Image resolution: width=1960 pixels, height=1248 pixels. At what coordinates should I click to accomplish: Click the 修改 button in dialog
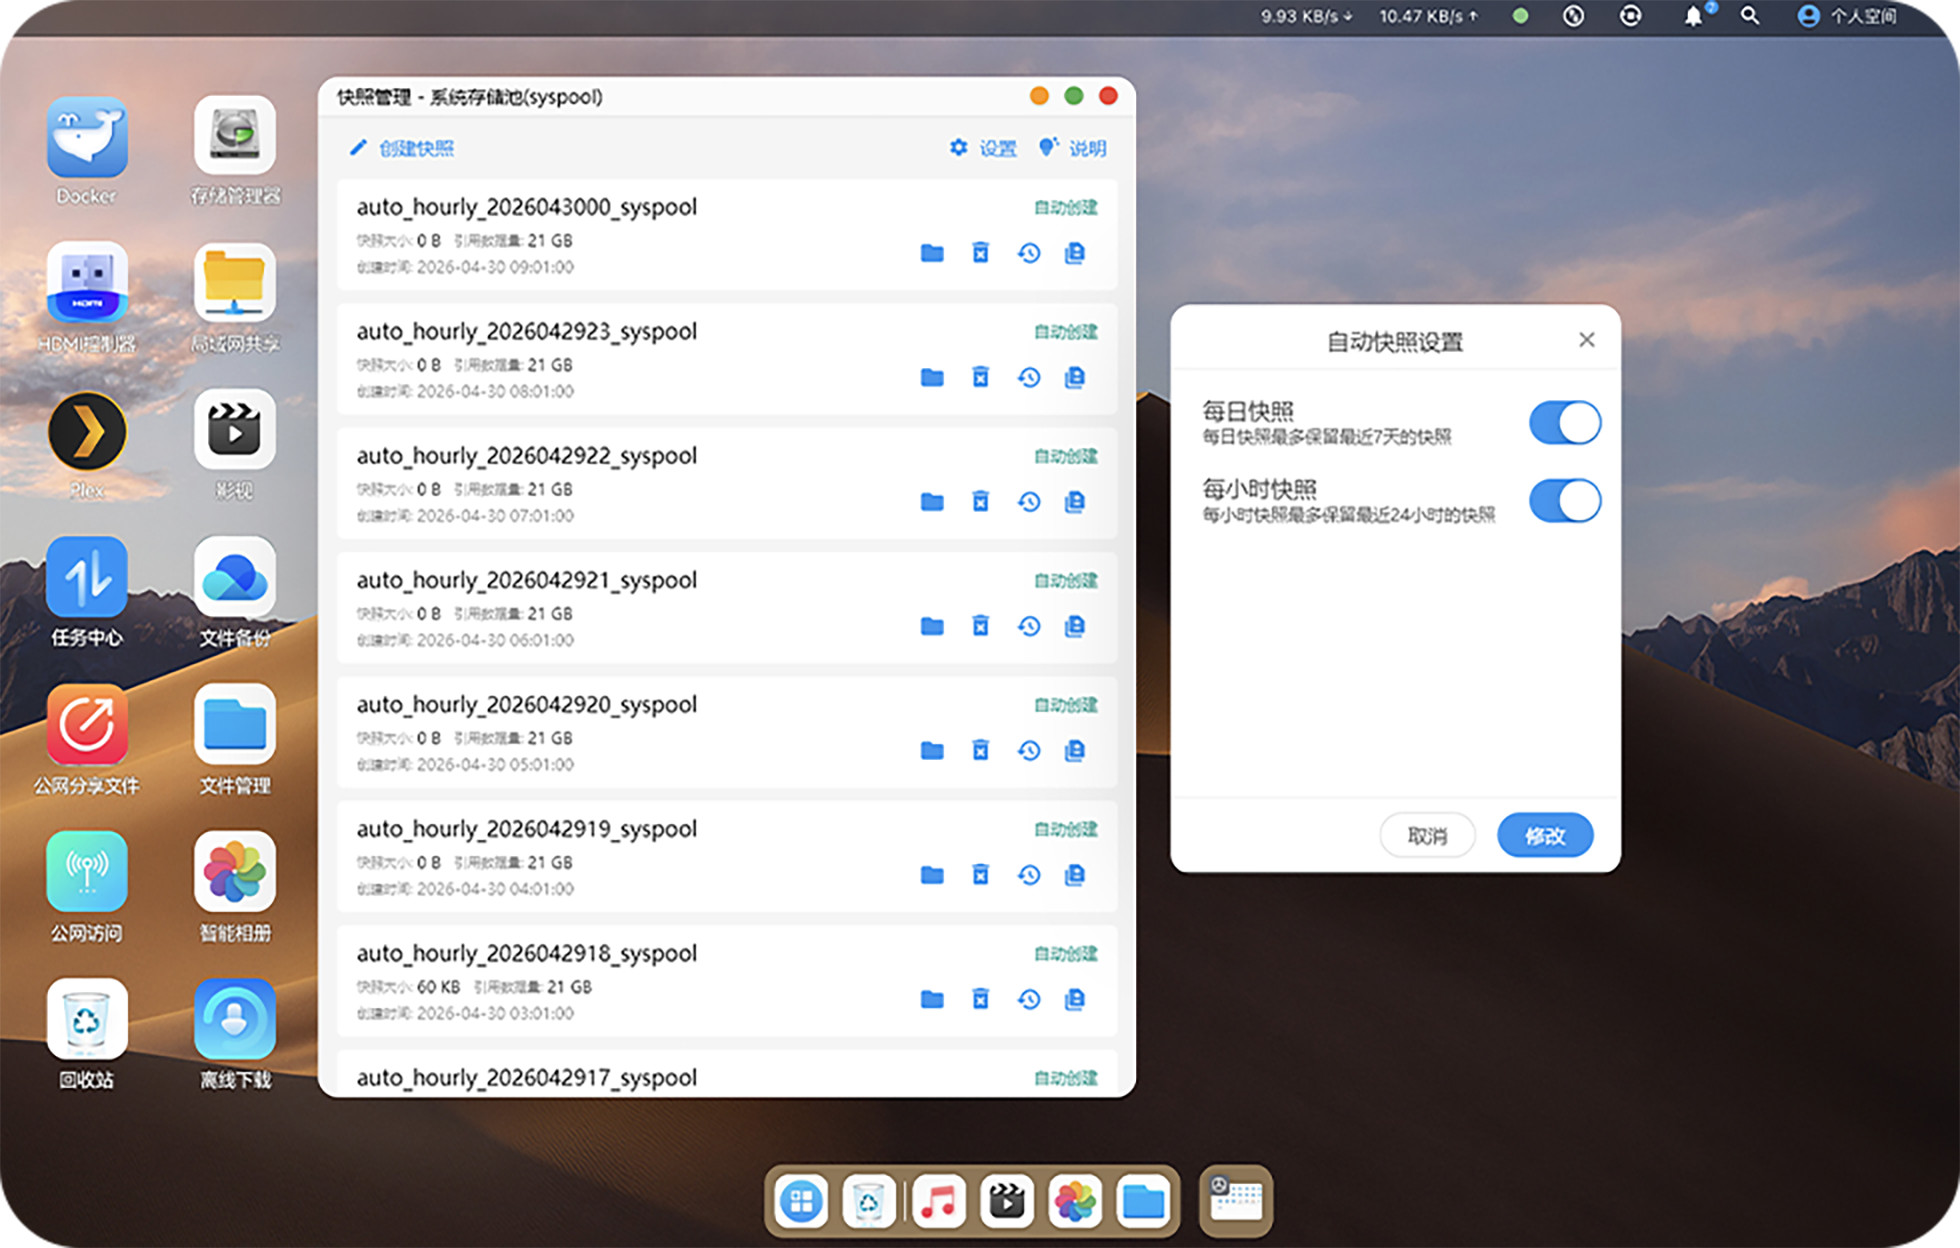(1545, 835)
